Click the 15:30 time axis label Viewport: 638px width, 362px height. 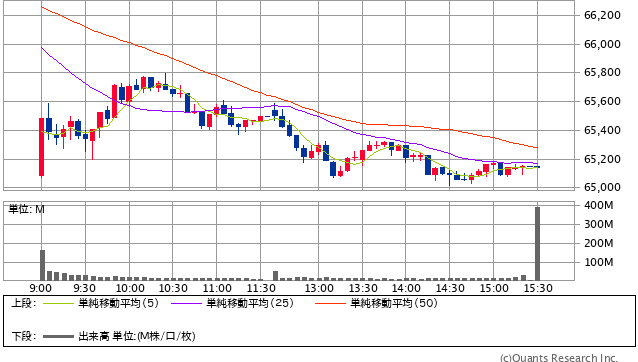tap(538, 288)
